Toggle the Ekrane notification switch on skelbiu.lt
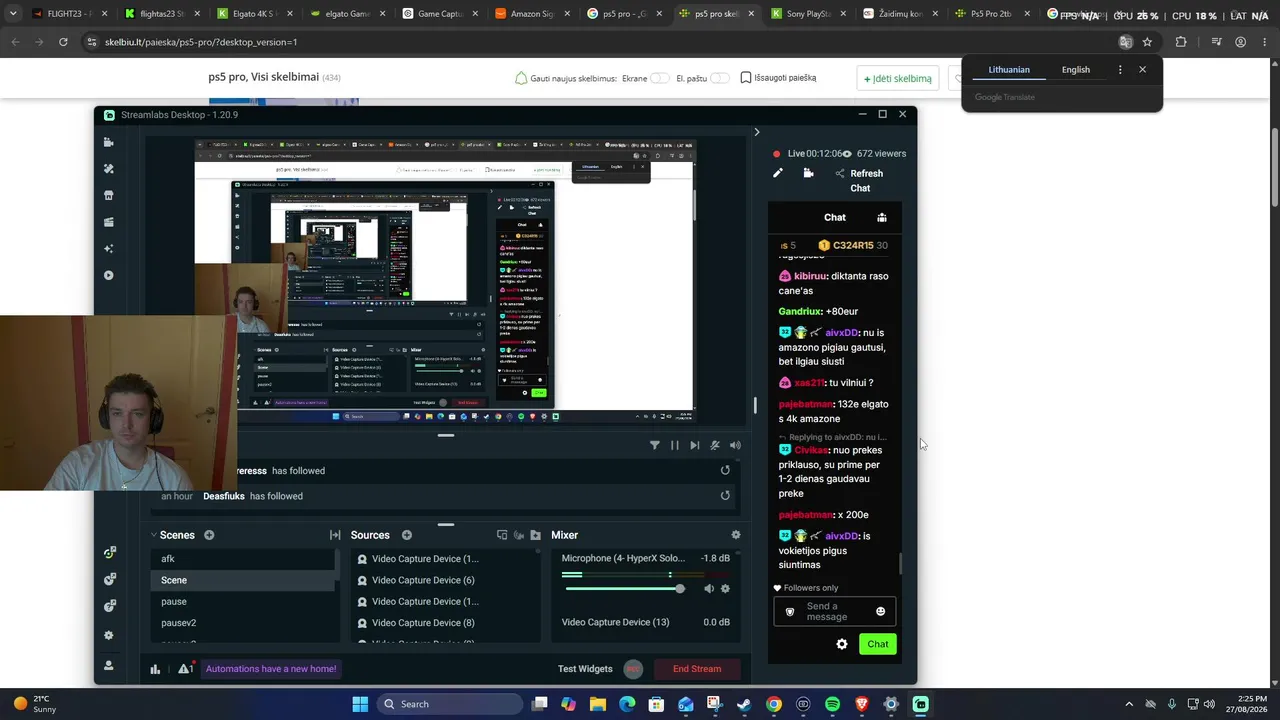The height and width of the screenshot is (720, 1280). coord(660,78)
